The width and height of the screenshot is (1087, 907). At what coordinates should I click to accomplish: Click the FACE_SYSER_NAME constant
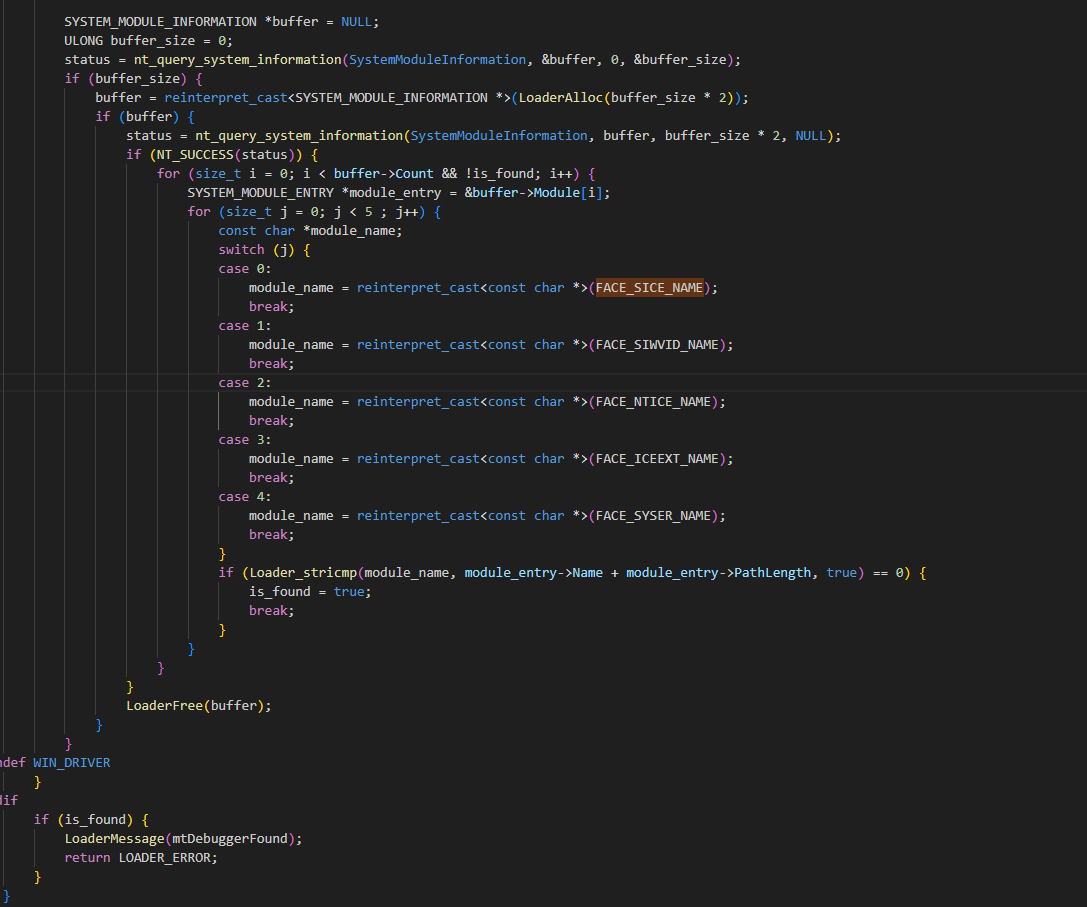653,516
